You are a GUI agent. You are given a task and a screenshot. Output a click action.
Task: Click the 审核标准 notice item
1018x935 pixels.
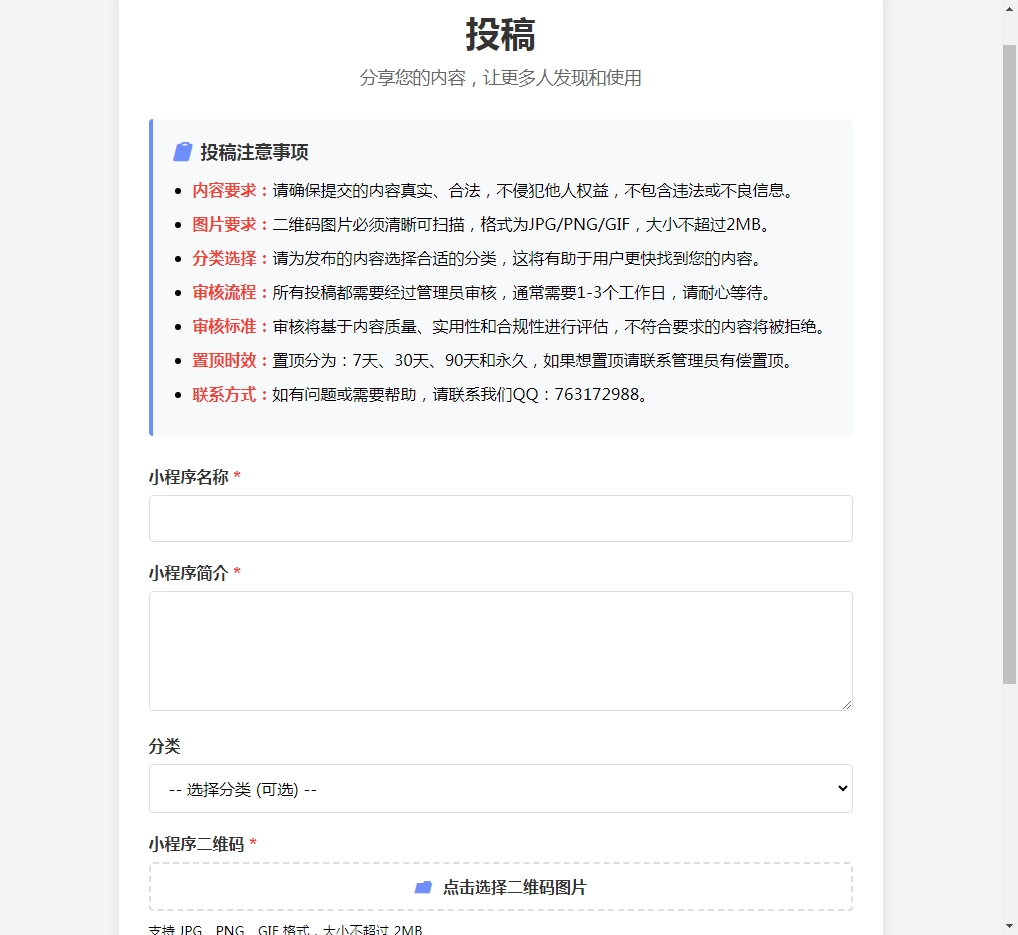click(226, 326)
